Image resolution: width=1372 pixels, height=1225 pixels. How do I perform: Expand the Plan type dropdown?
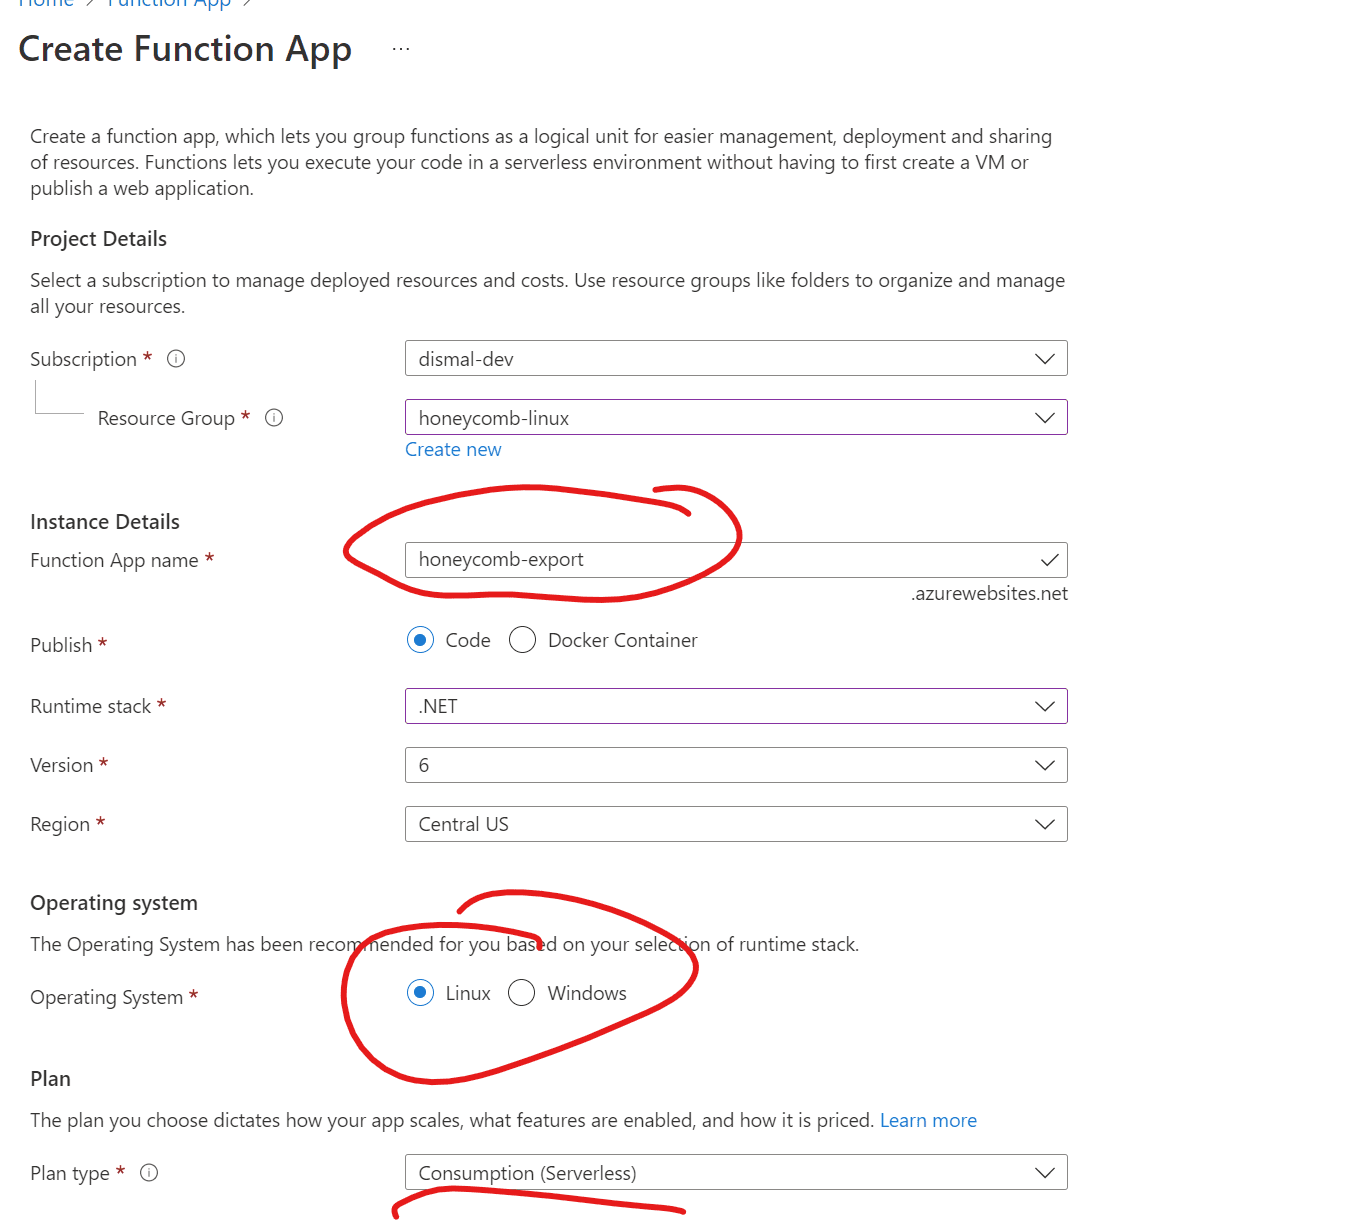pyautogui.click(x=735, y=1173)
